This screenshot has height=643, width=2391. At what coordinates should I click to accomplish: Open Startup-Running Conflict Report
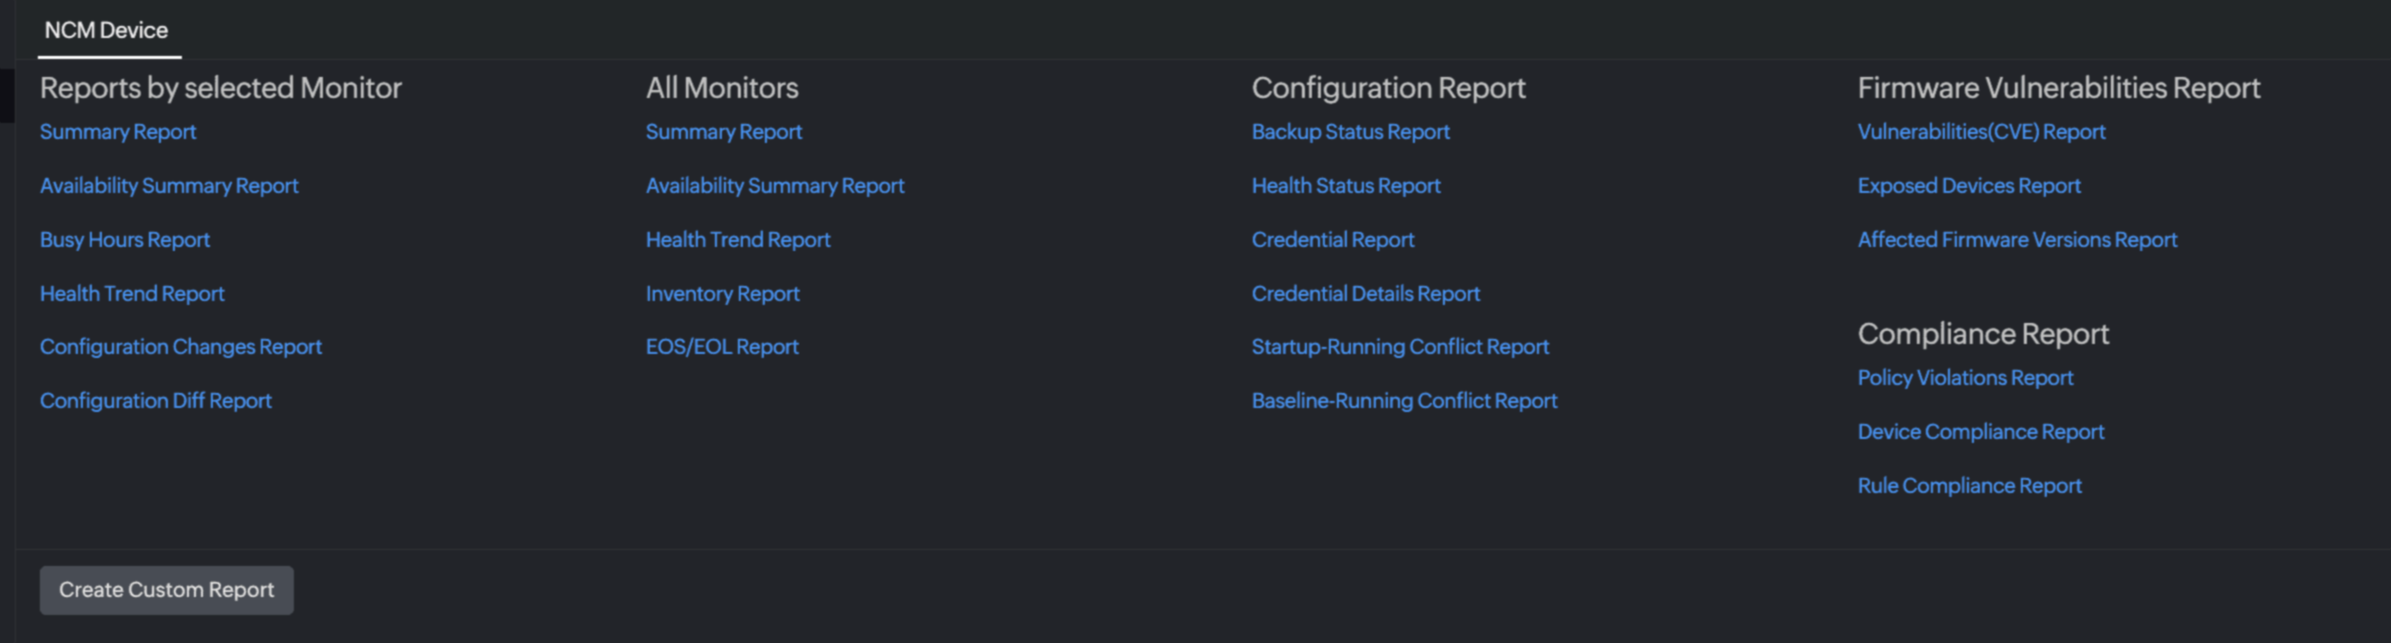tap(1400, 347)
